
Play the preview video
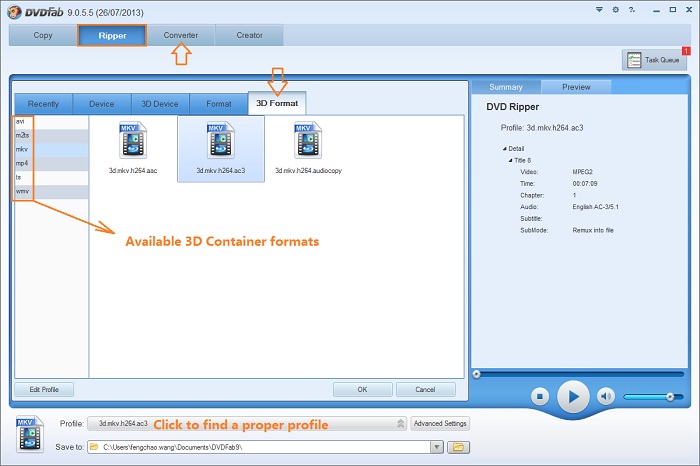[573, 396]
